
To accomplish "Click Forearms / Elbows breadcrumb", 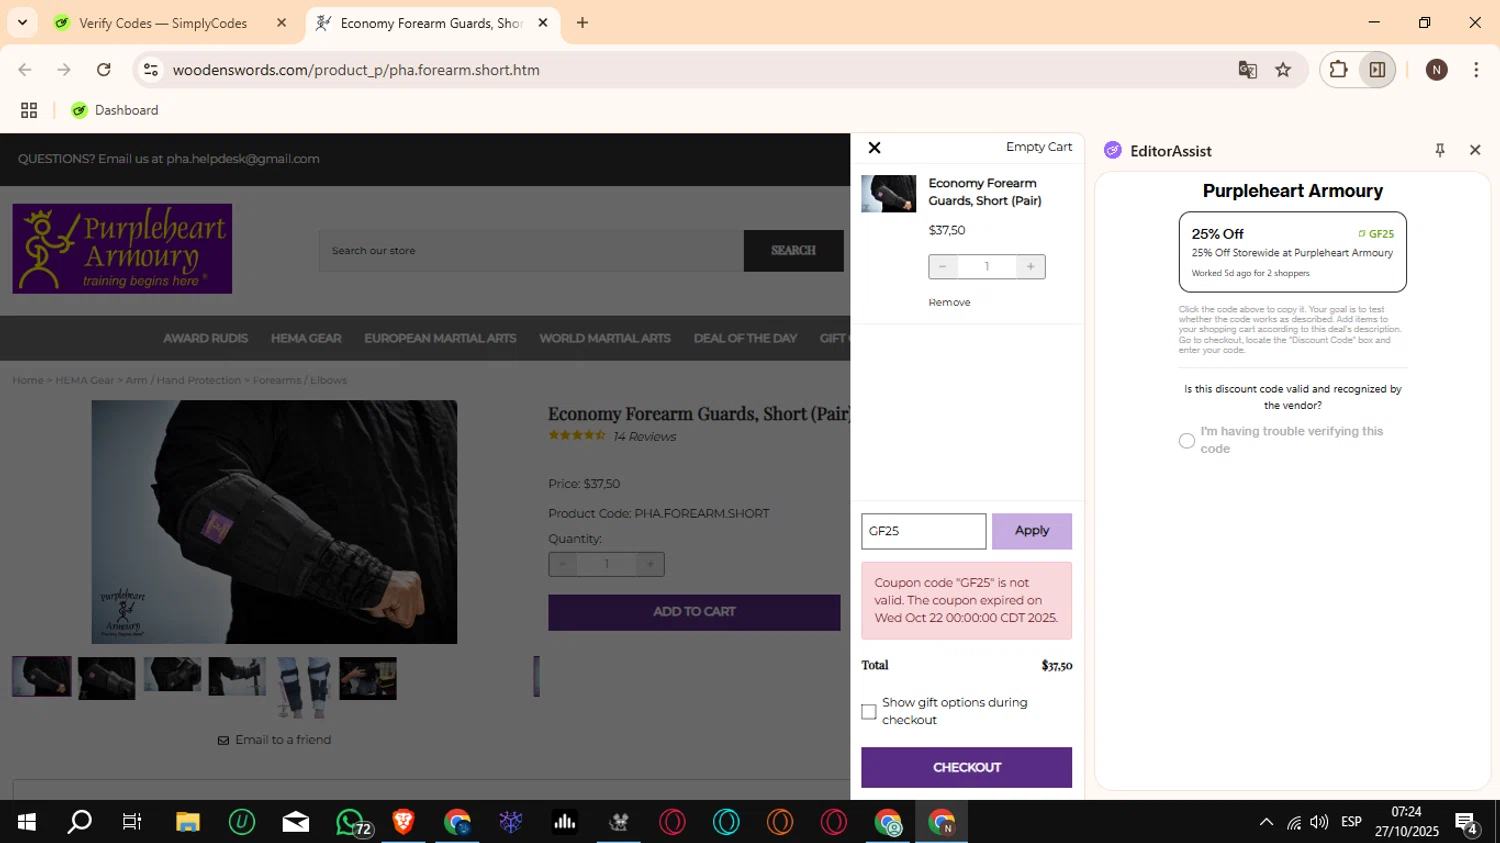I will tap(300, 380).
